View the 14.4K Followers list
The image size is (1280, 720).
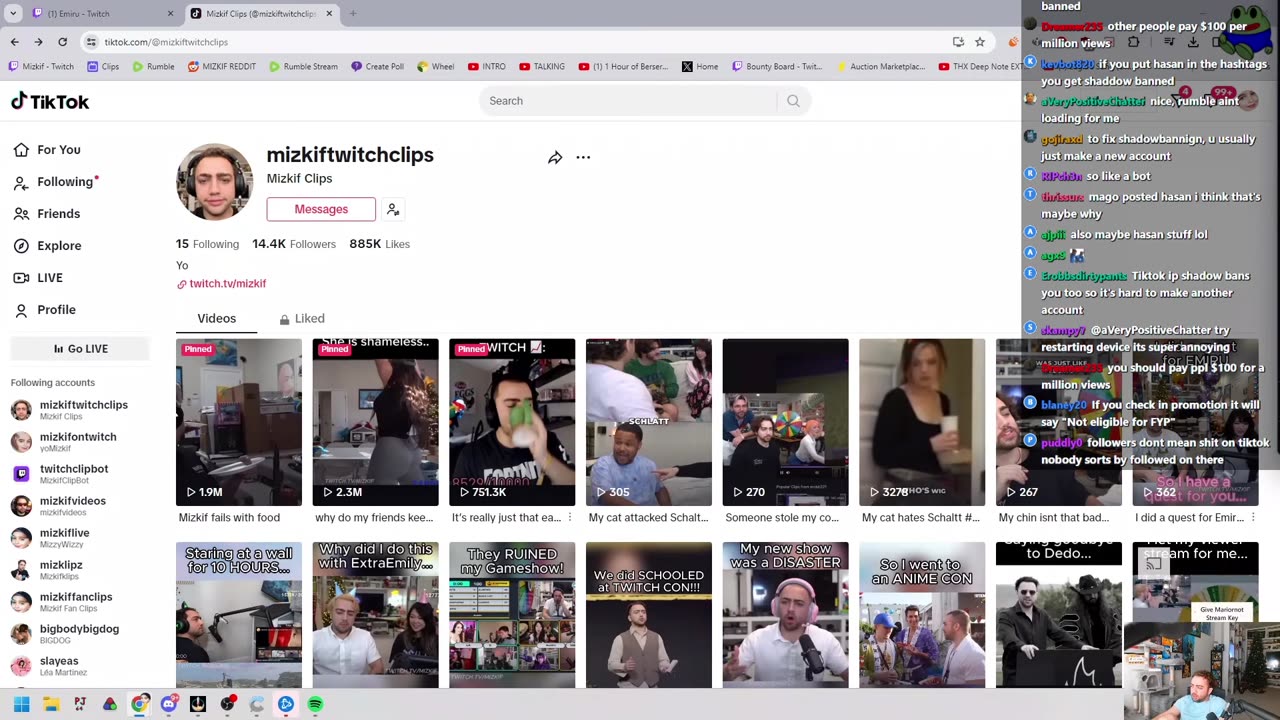coord(294,244)
